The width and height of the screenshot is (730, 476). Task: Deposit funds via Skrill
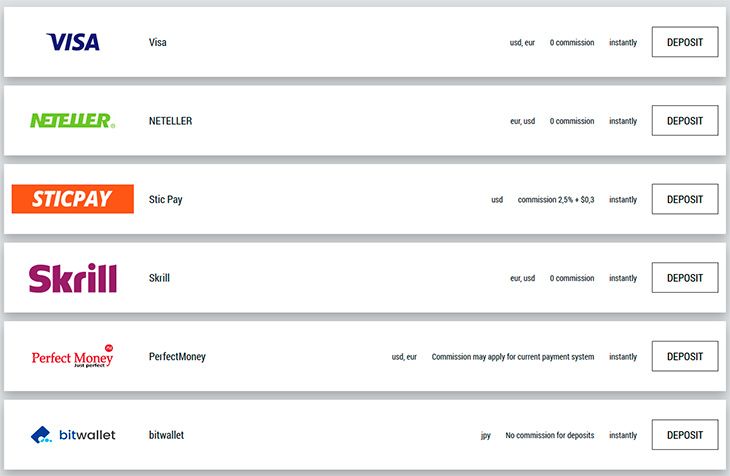[x=685, y=278]
